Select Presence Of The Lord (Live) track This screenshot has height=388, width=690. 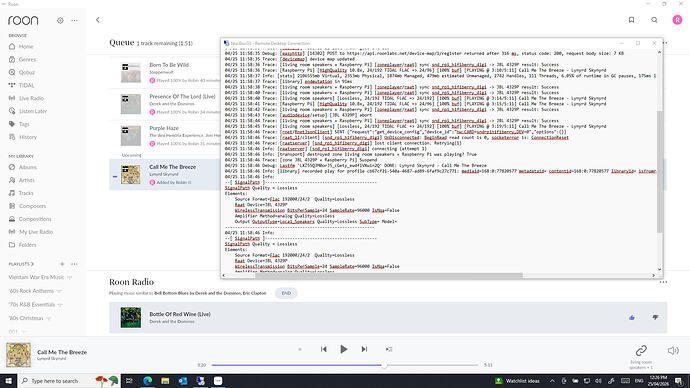[182, 96]
